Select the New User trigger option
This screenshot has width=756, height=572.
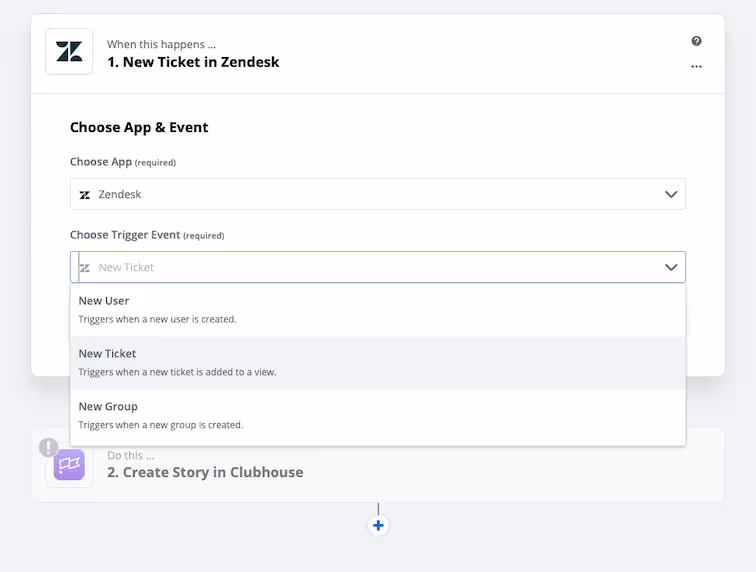tap(378, 310)
